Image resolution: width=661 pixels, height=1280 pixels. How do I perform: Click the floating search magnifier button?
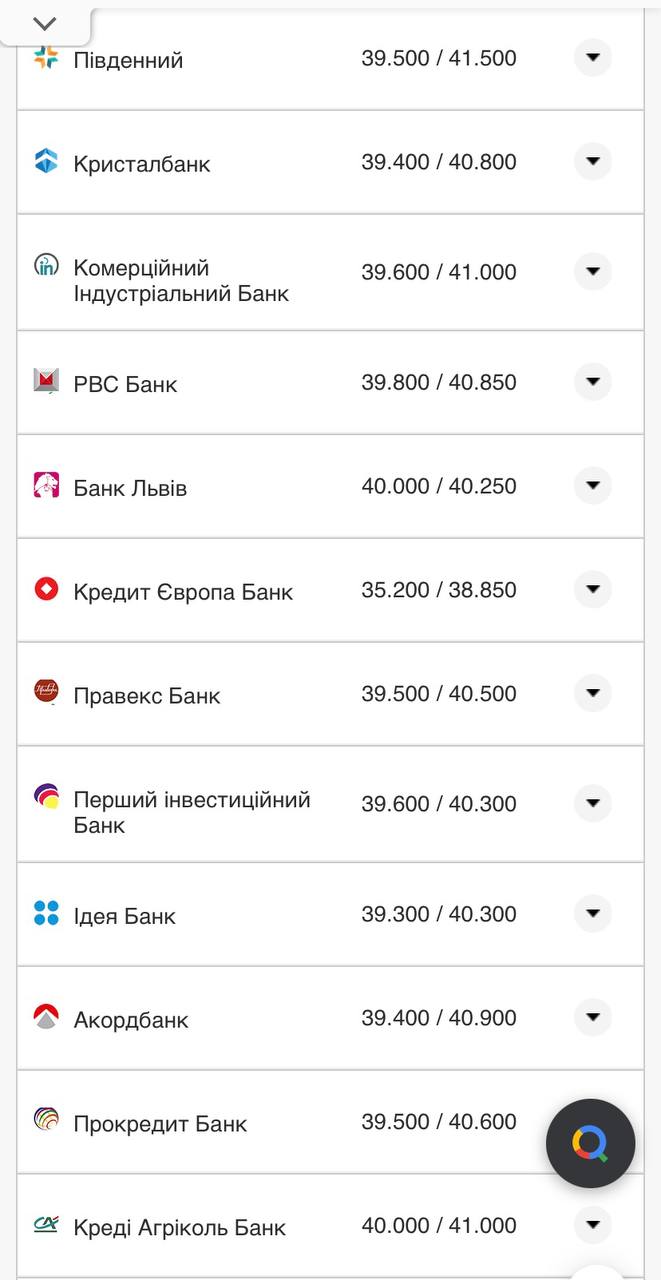click(590, 1143)
